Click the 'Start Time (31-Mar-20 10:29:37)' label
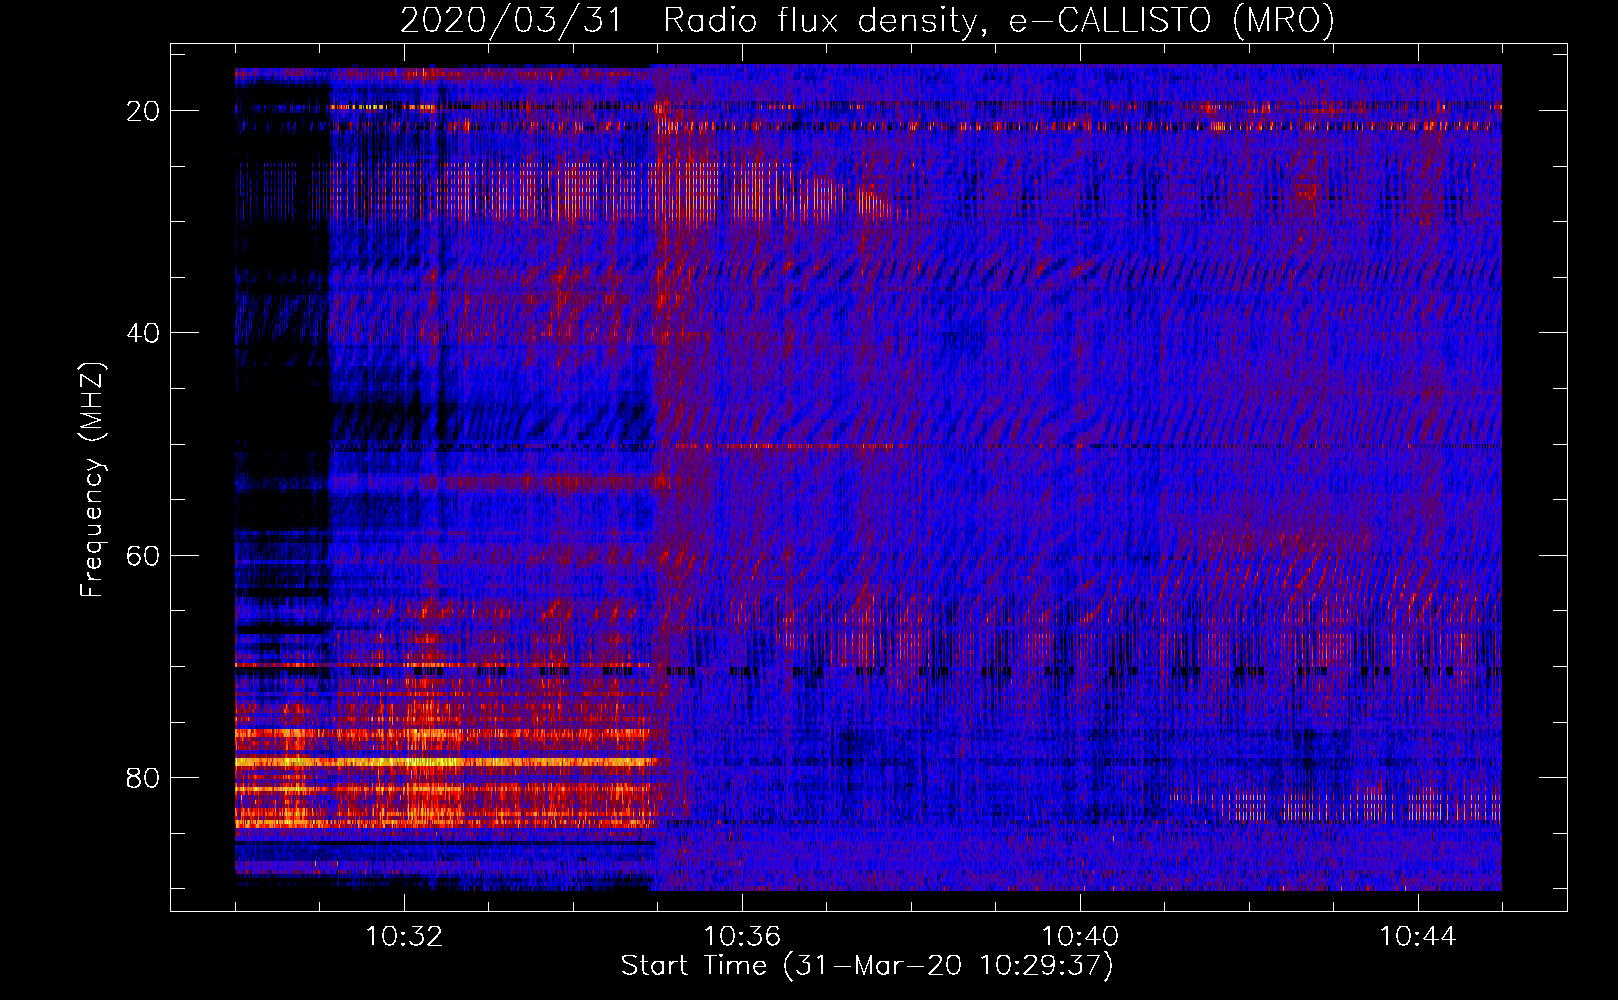The height and width of the screenshot is (1000, 1618). click(867, 966)
